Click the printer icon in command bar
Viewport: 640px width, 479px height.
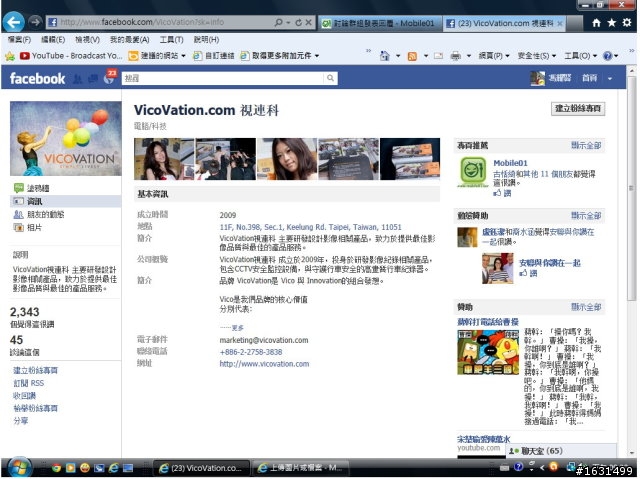point(456,56)
